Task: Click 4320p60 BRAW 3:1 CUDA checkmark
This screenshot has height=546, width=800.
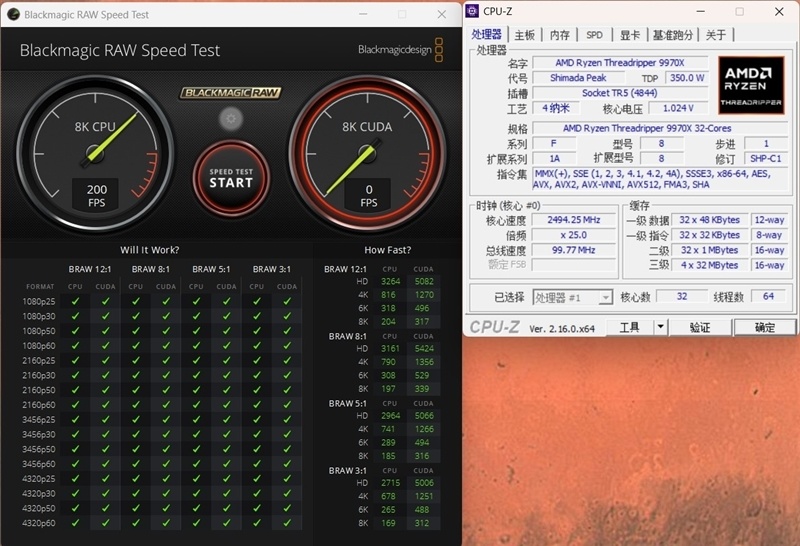Action: pos(287,523)
